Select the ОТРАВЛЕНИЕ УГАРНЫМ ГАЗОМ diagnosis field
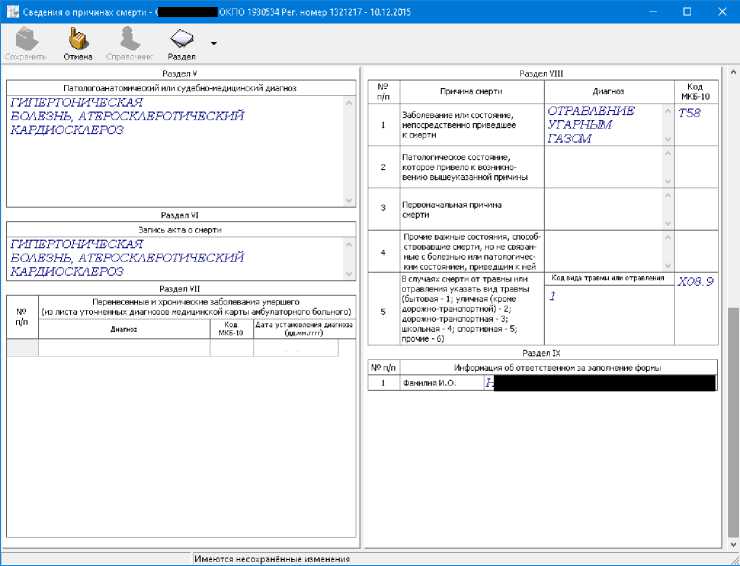740x566 pixels. tap(603, 125)
